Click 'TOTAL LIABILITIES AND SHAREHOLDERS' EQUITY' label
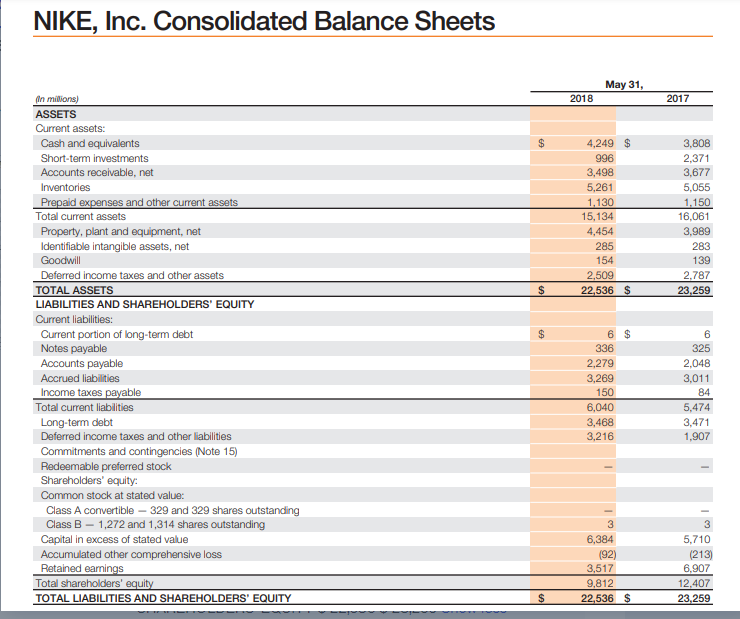The height and width of the screenshot is (619, 740). [163, 598]
